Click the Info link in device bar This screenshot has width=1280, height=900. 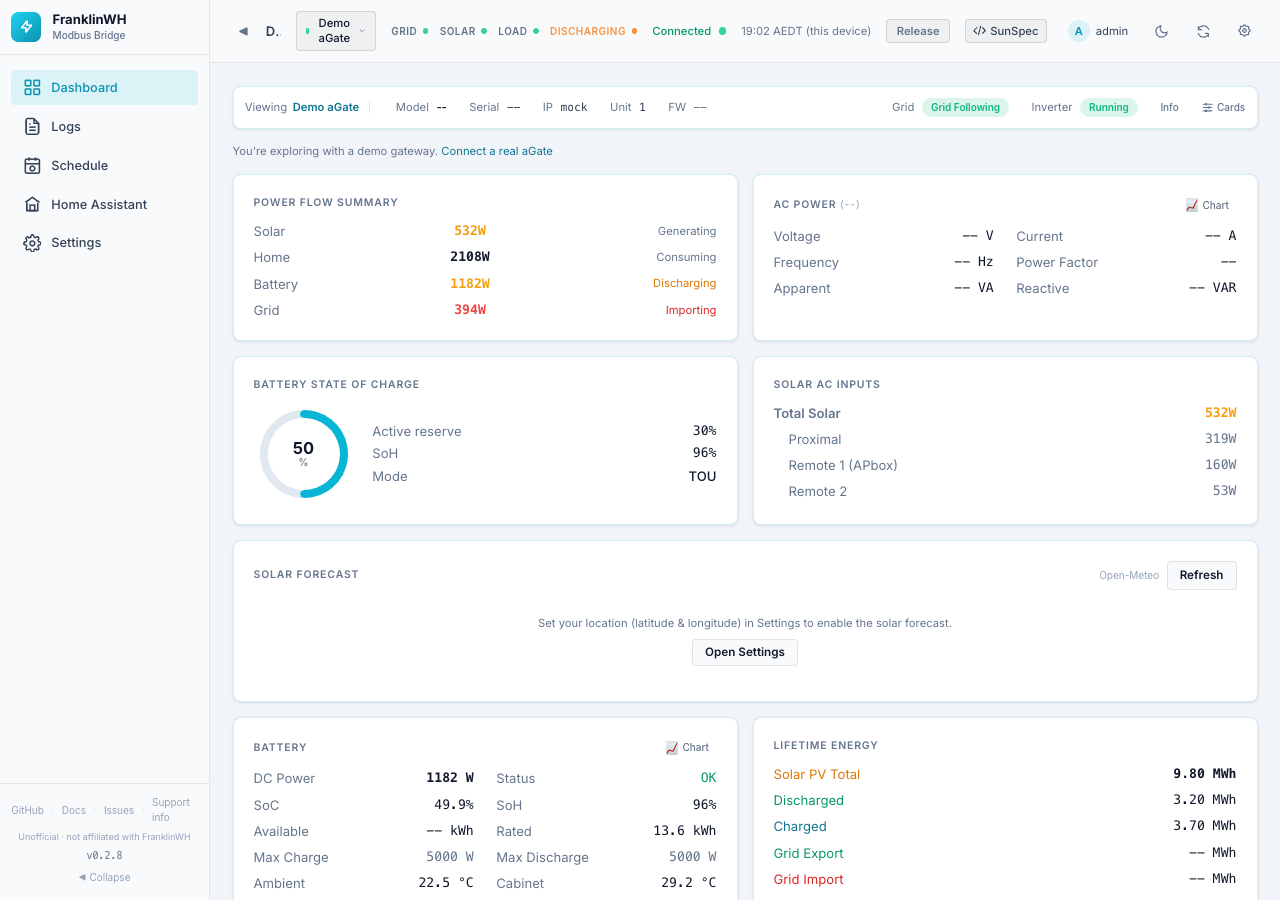coord(1169,107)
